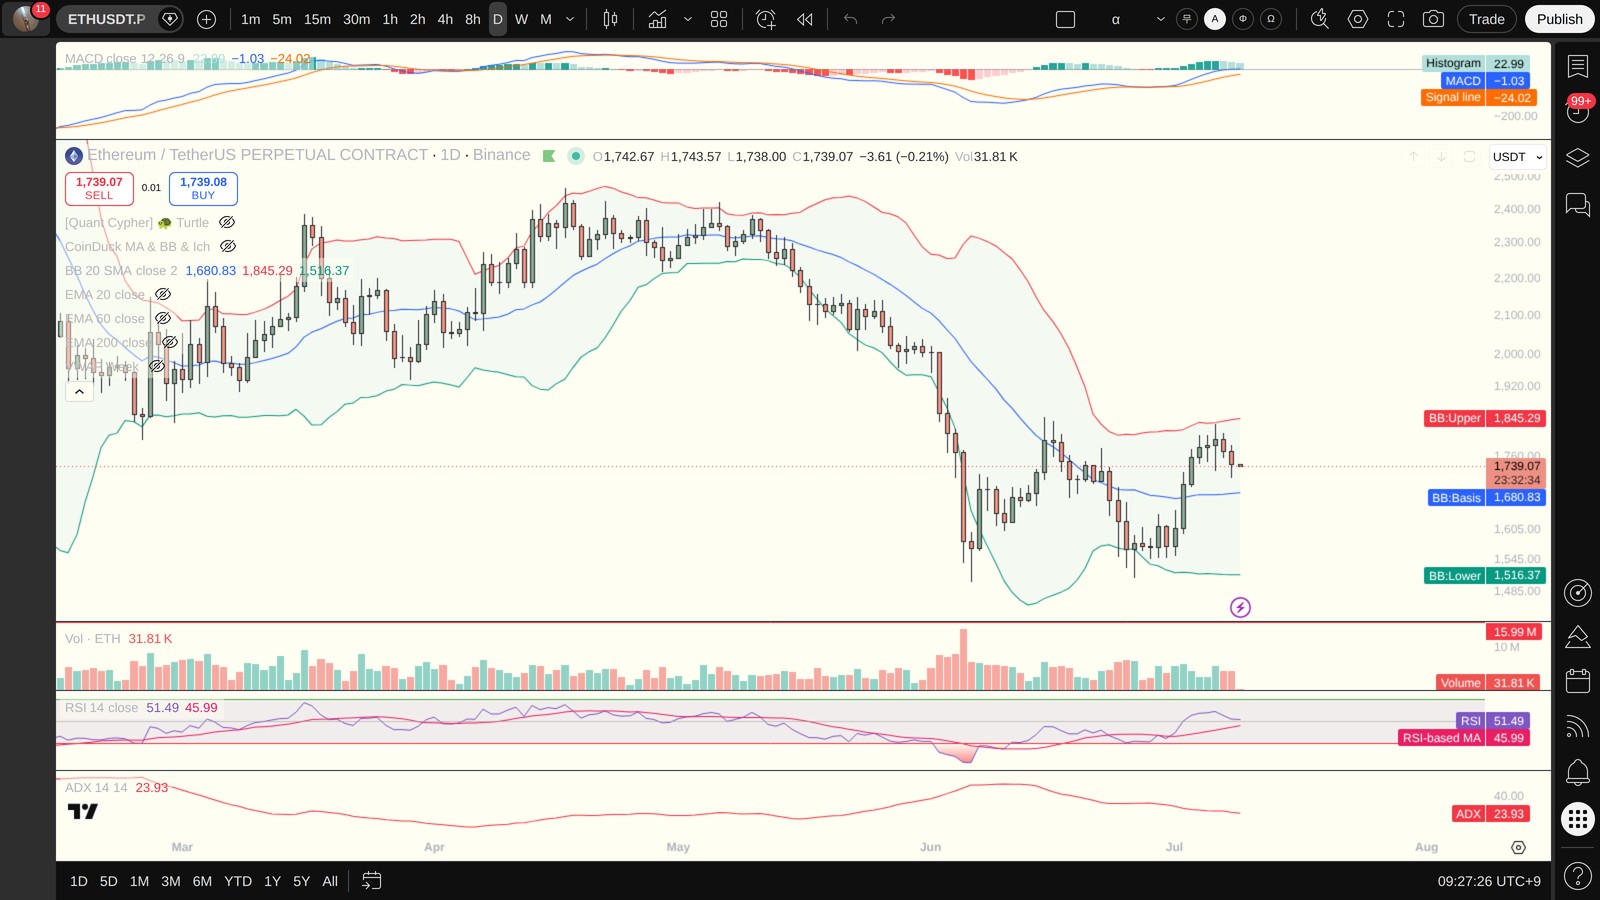
Task: Expand the time interval dropdown arrow
Action: (570, 19)
